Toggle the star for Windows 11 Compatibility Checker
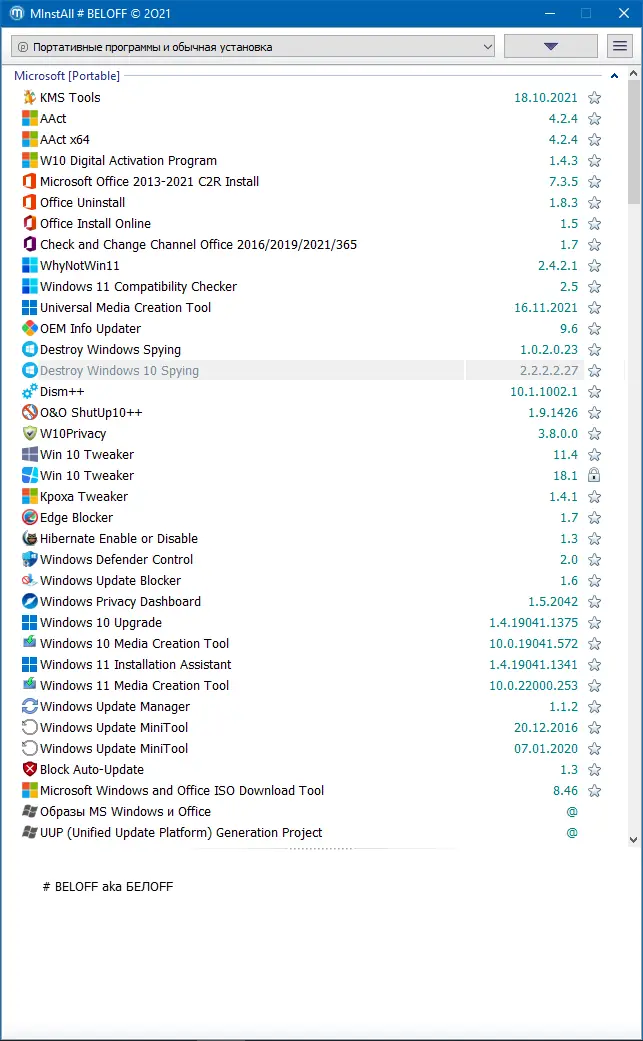643x1041 pixels. tap(595, 287)
